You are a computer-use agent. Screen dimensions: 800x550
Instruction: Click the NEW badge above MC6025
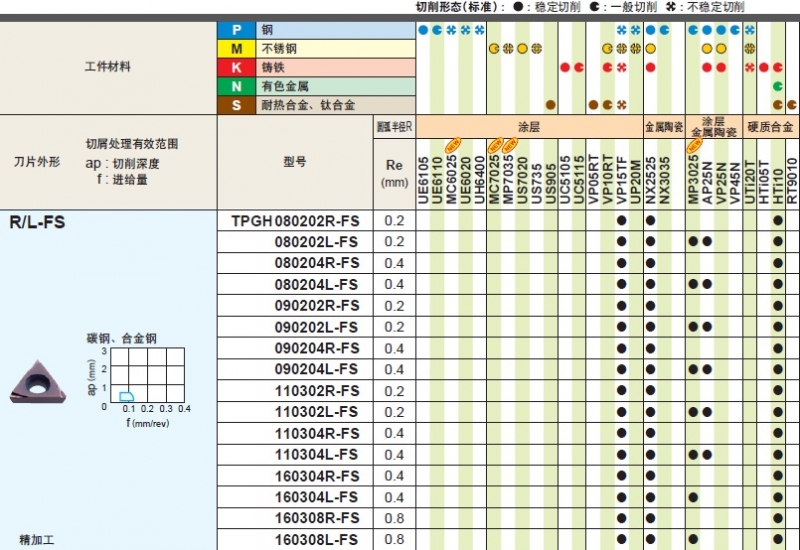[x=453, y=145]
